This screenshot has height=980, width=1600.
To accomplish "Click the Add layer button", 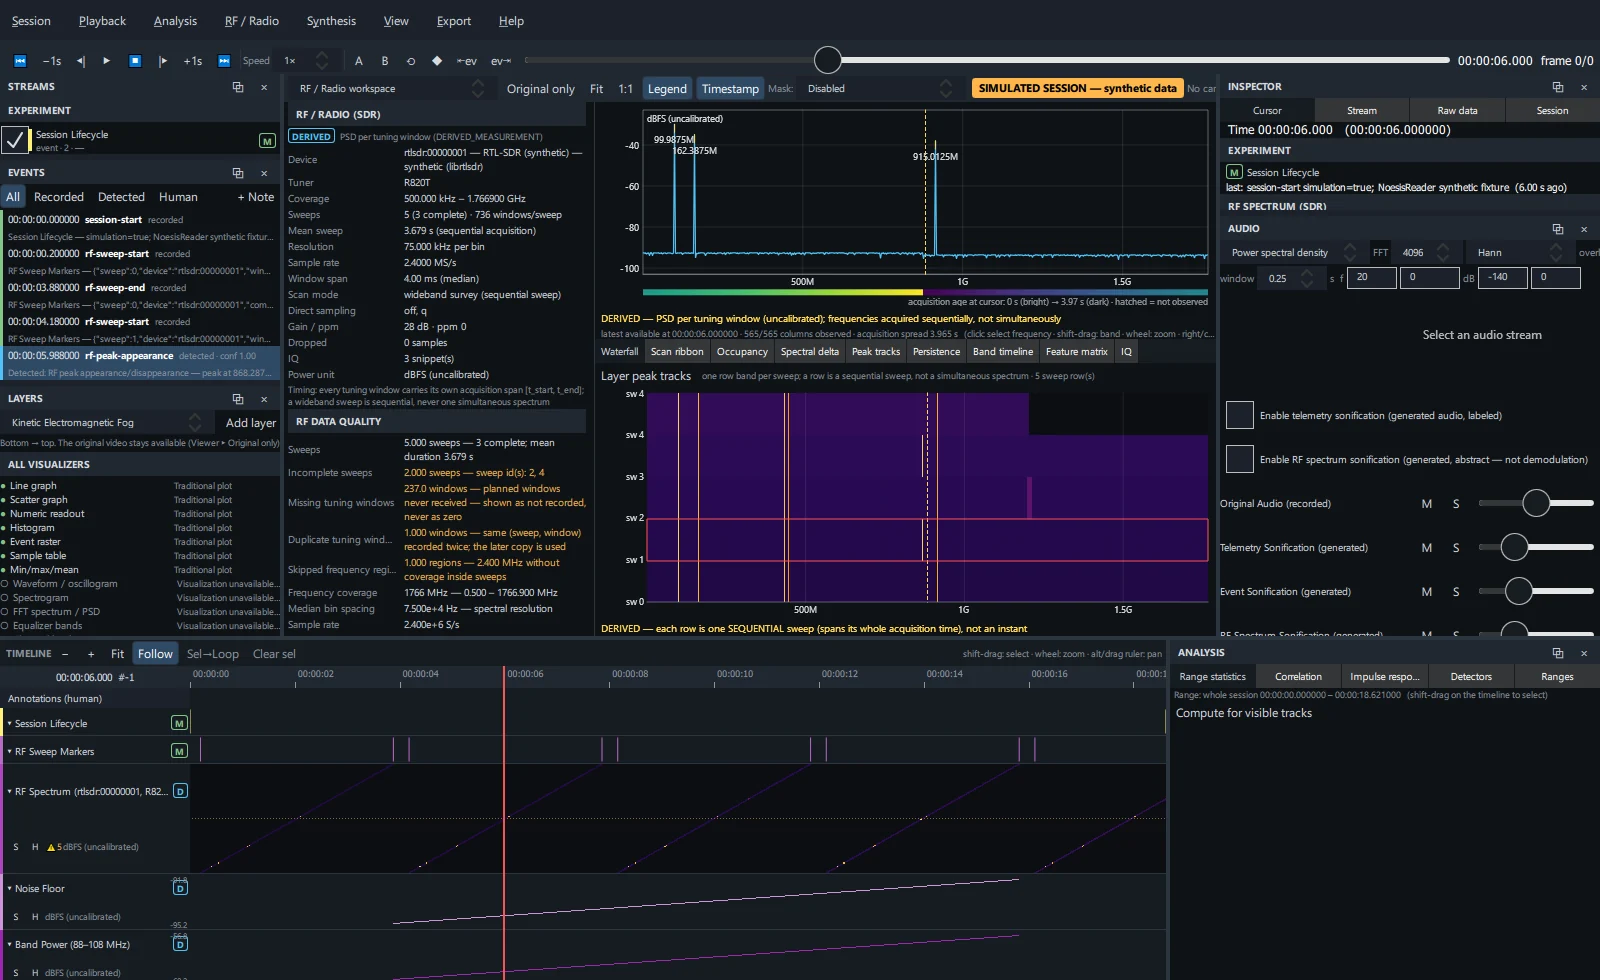I will pyautogui.click(x=251, y=423).
